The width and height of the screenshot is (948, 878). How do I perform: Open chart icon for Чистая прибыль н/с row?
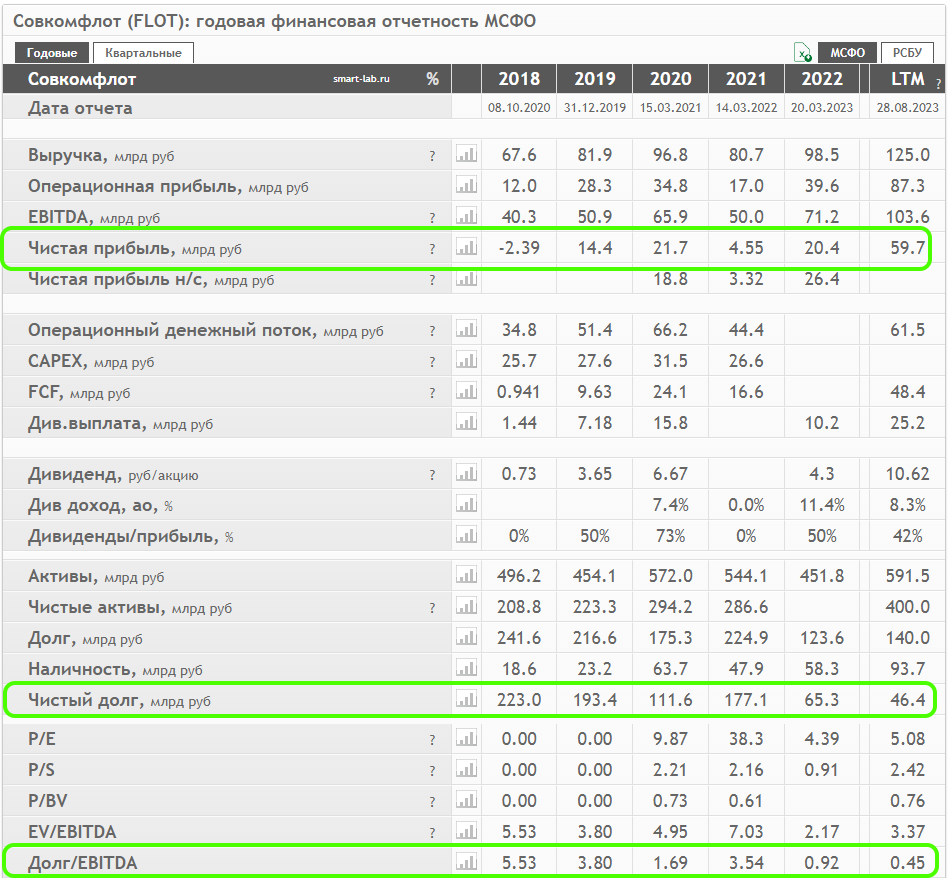tap(466, 278)
